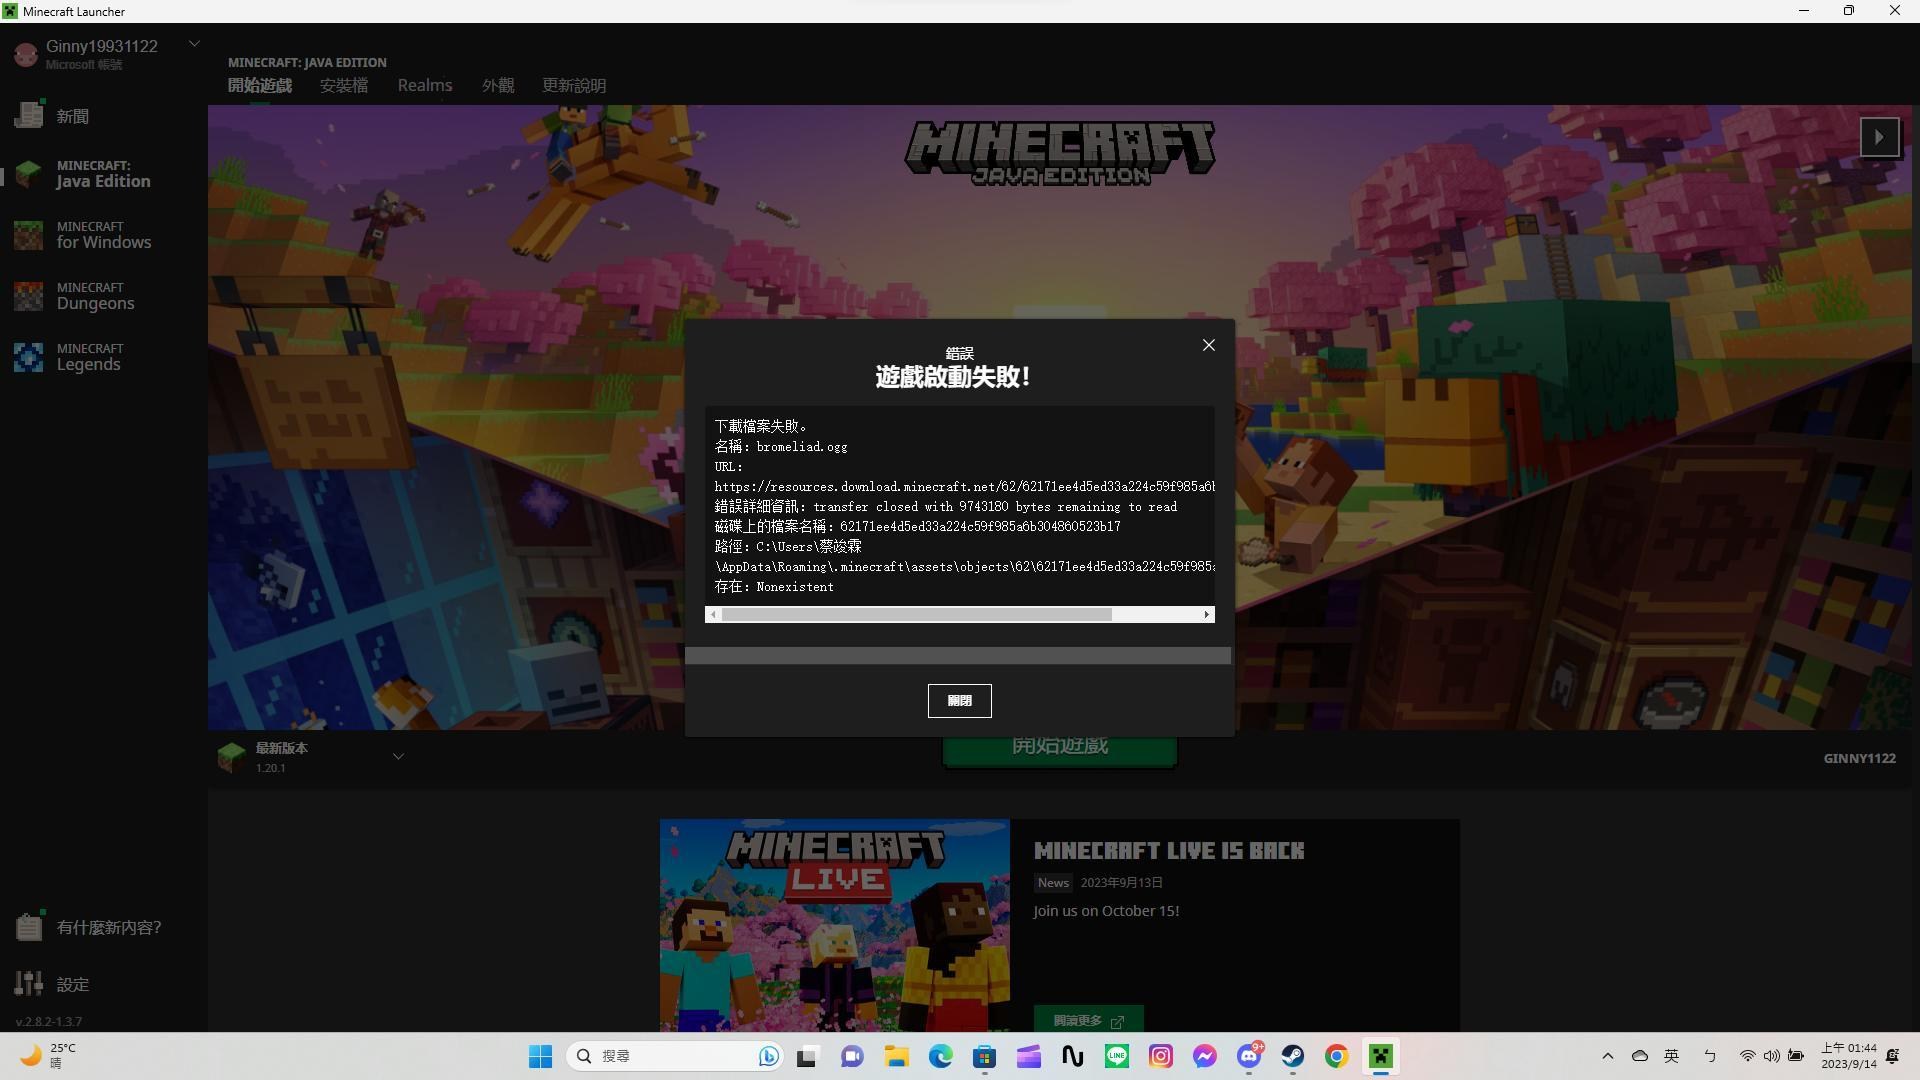The height and width of the screenshot is (1080, 1920).
Task: Open the Minecraft Legends section
Action: (x=90, y=357)
